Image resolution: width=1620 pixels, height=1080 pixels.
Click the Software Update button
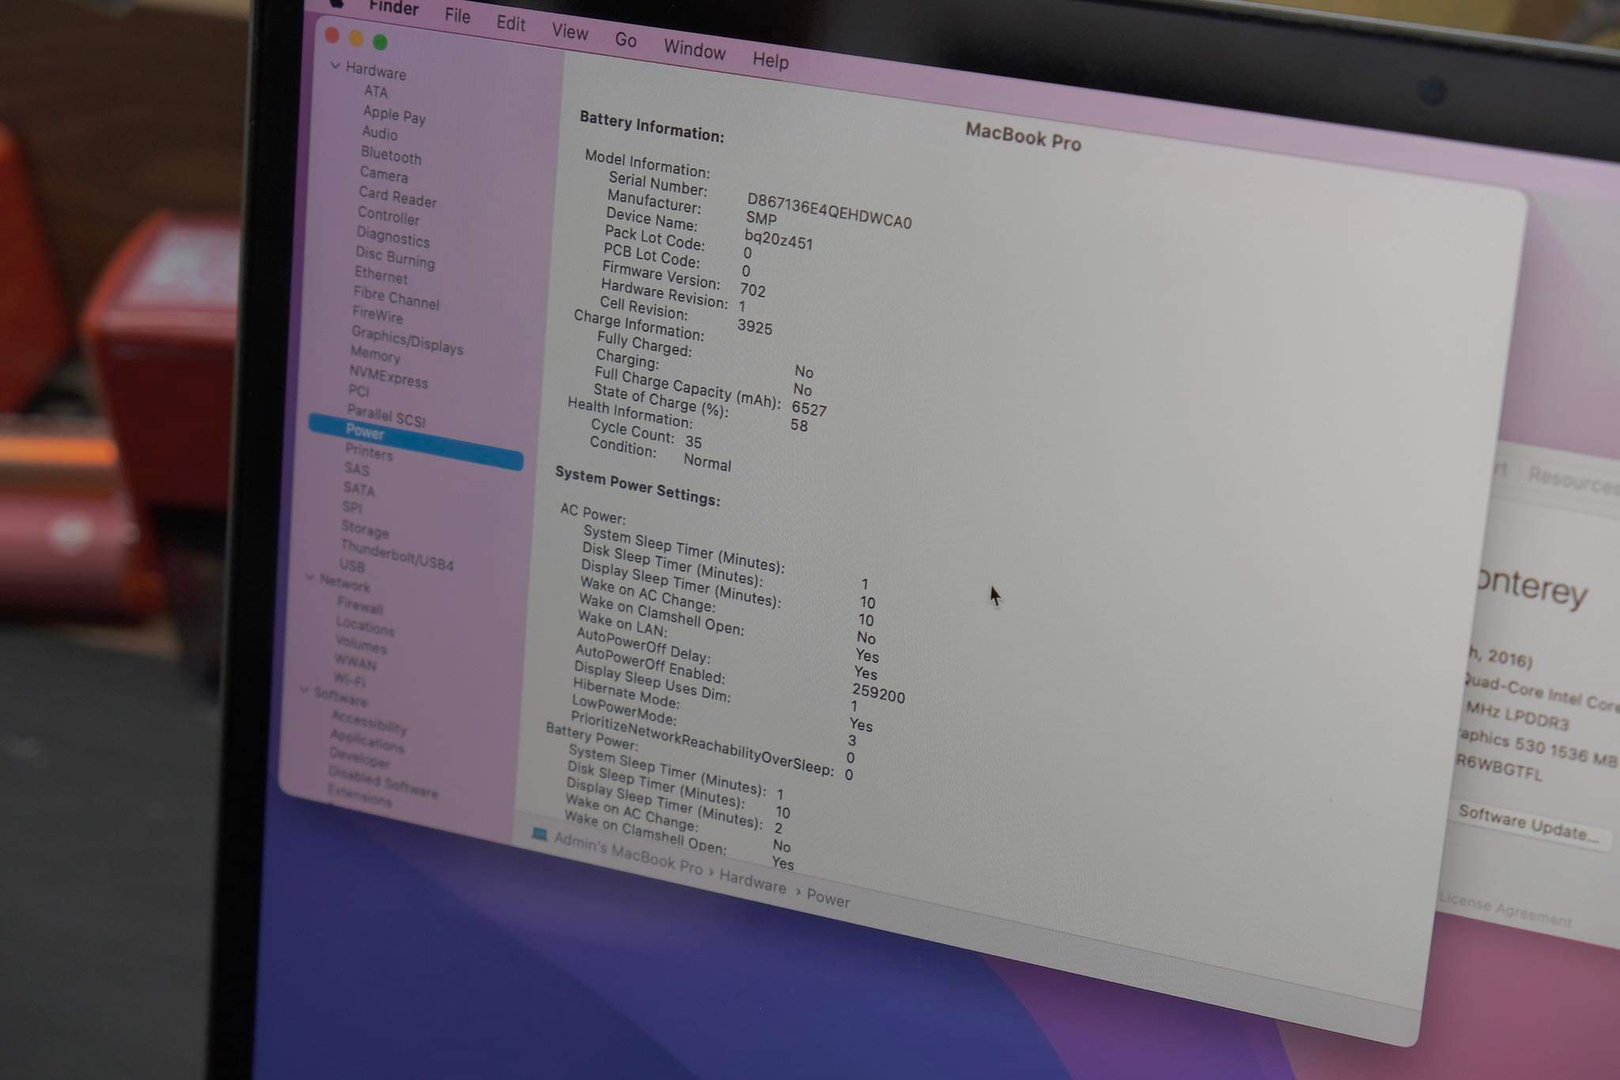pos(1527,823)
